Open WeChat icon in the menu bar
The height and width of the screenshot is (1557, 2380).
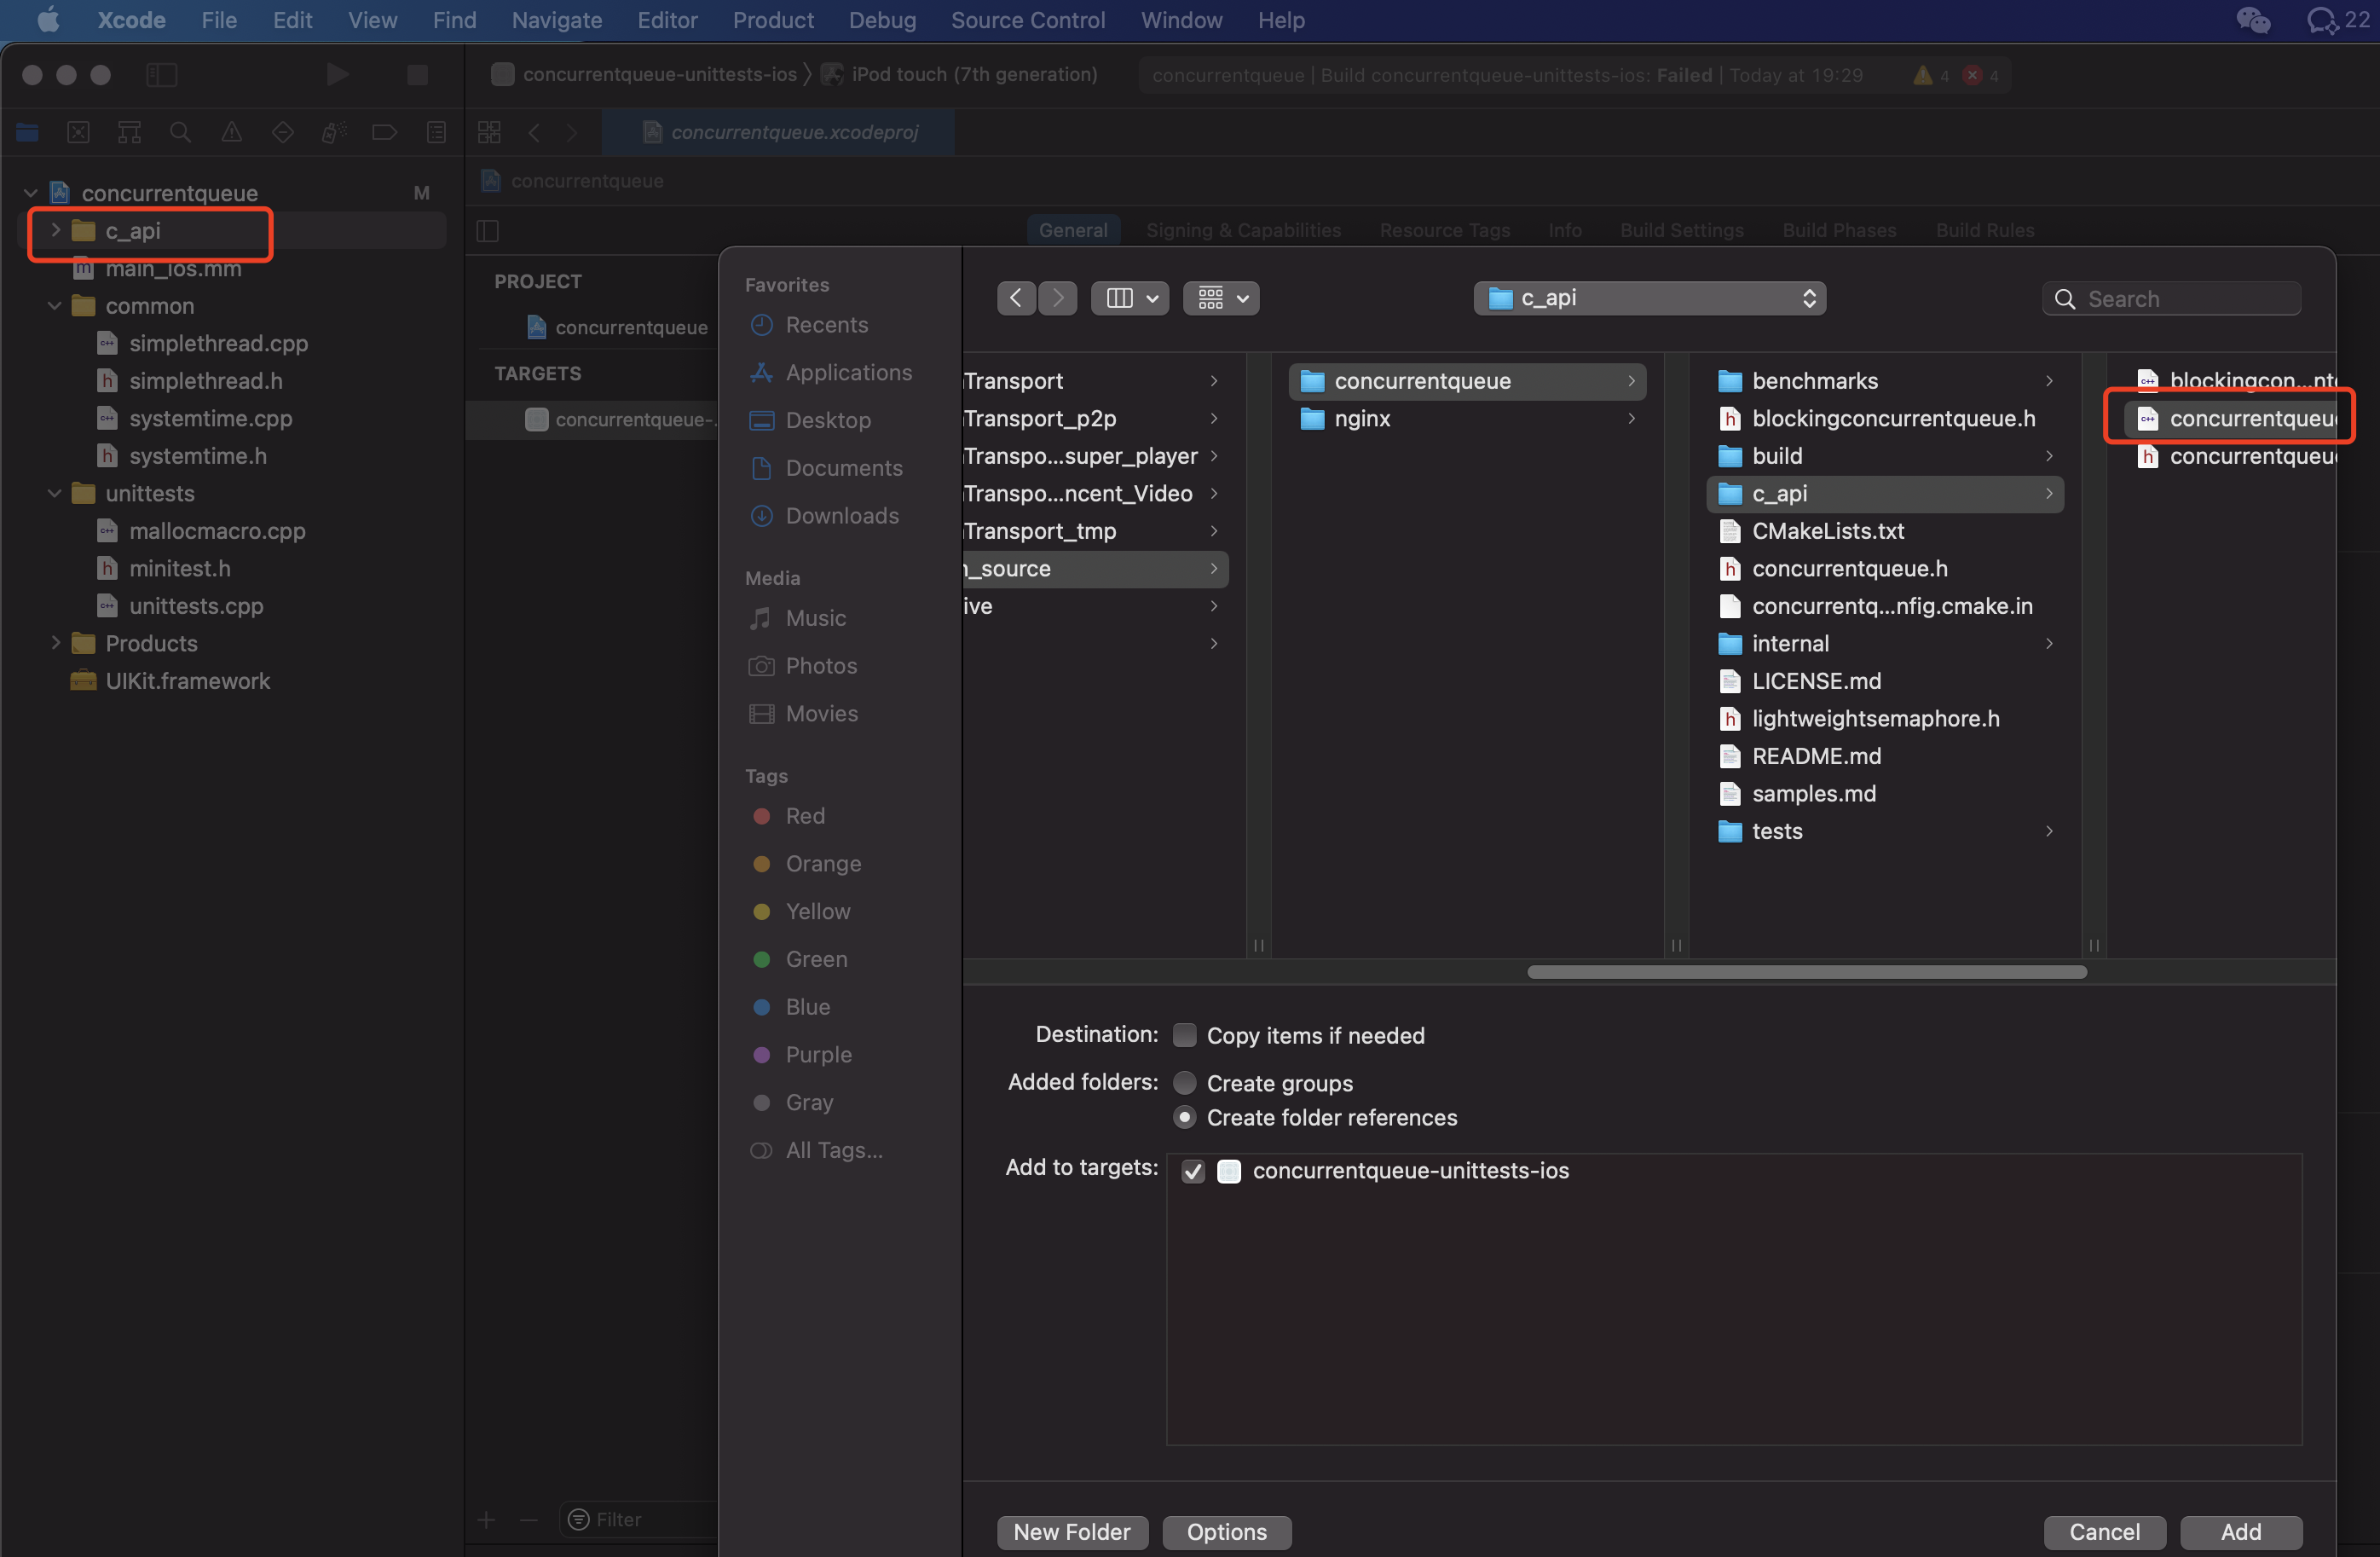(x=2253, y=20)
